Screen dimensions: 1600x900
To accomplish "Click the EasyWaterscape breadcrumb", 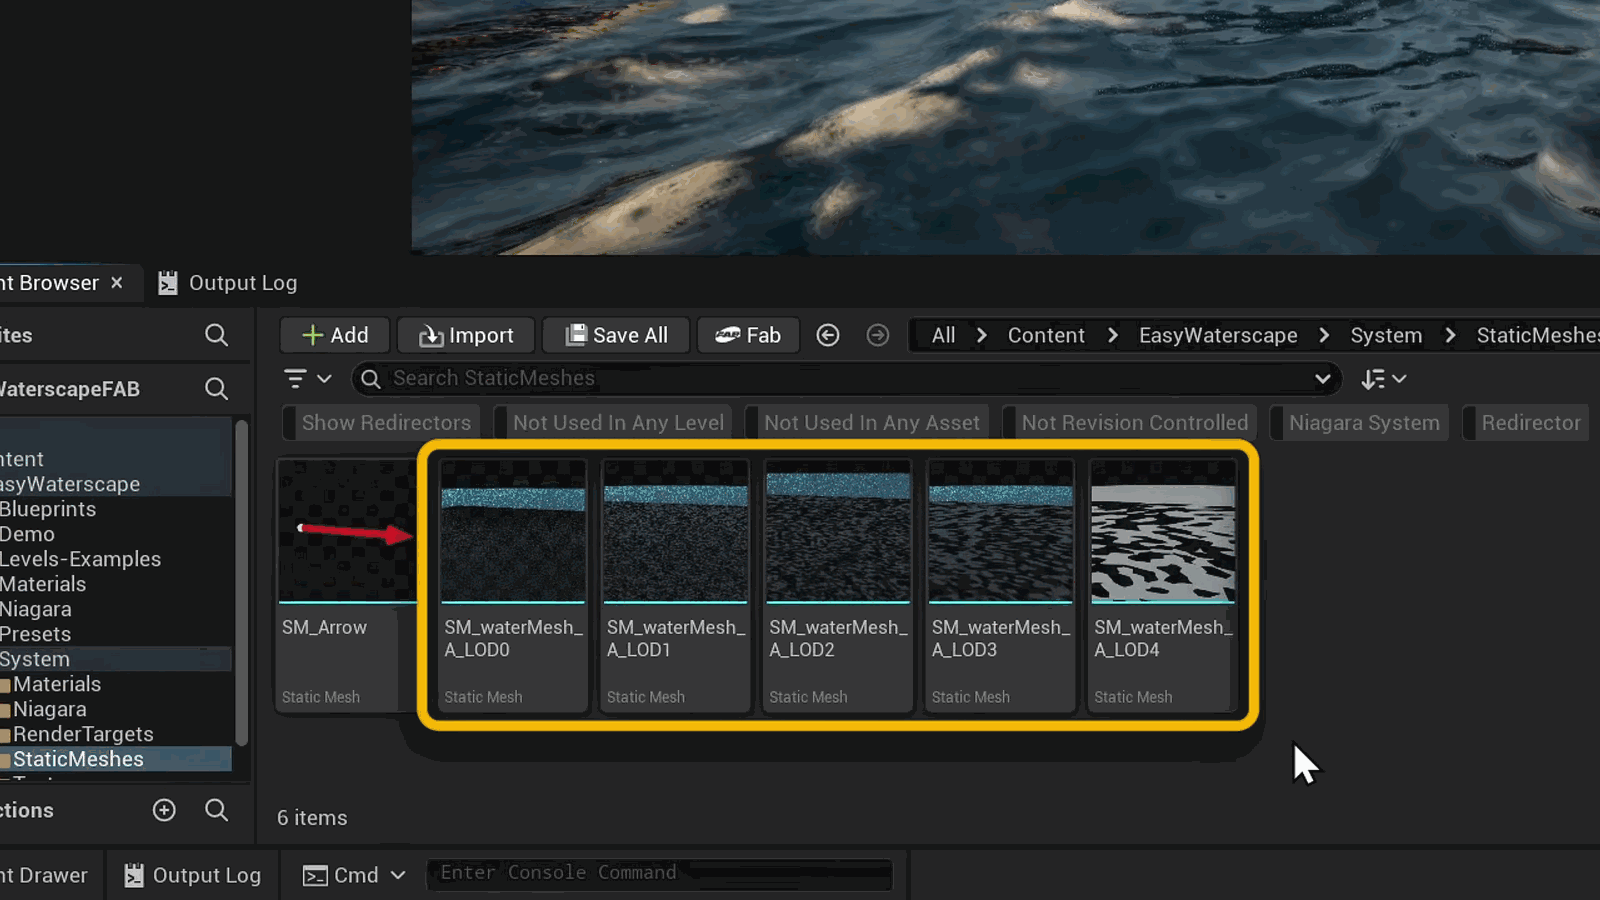I will point(1218,335).
